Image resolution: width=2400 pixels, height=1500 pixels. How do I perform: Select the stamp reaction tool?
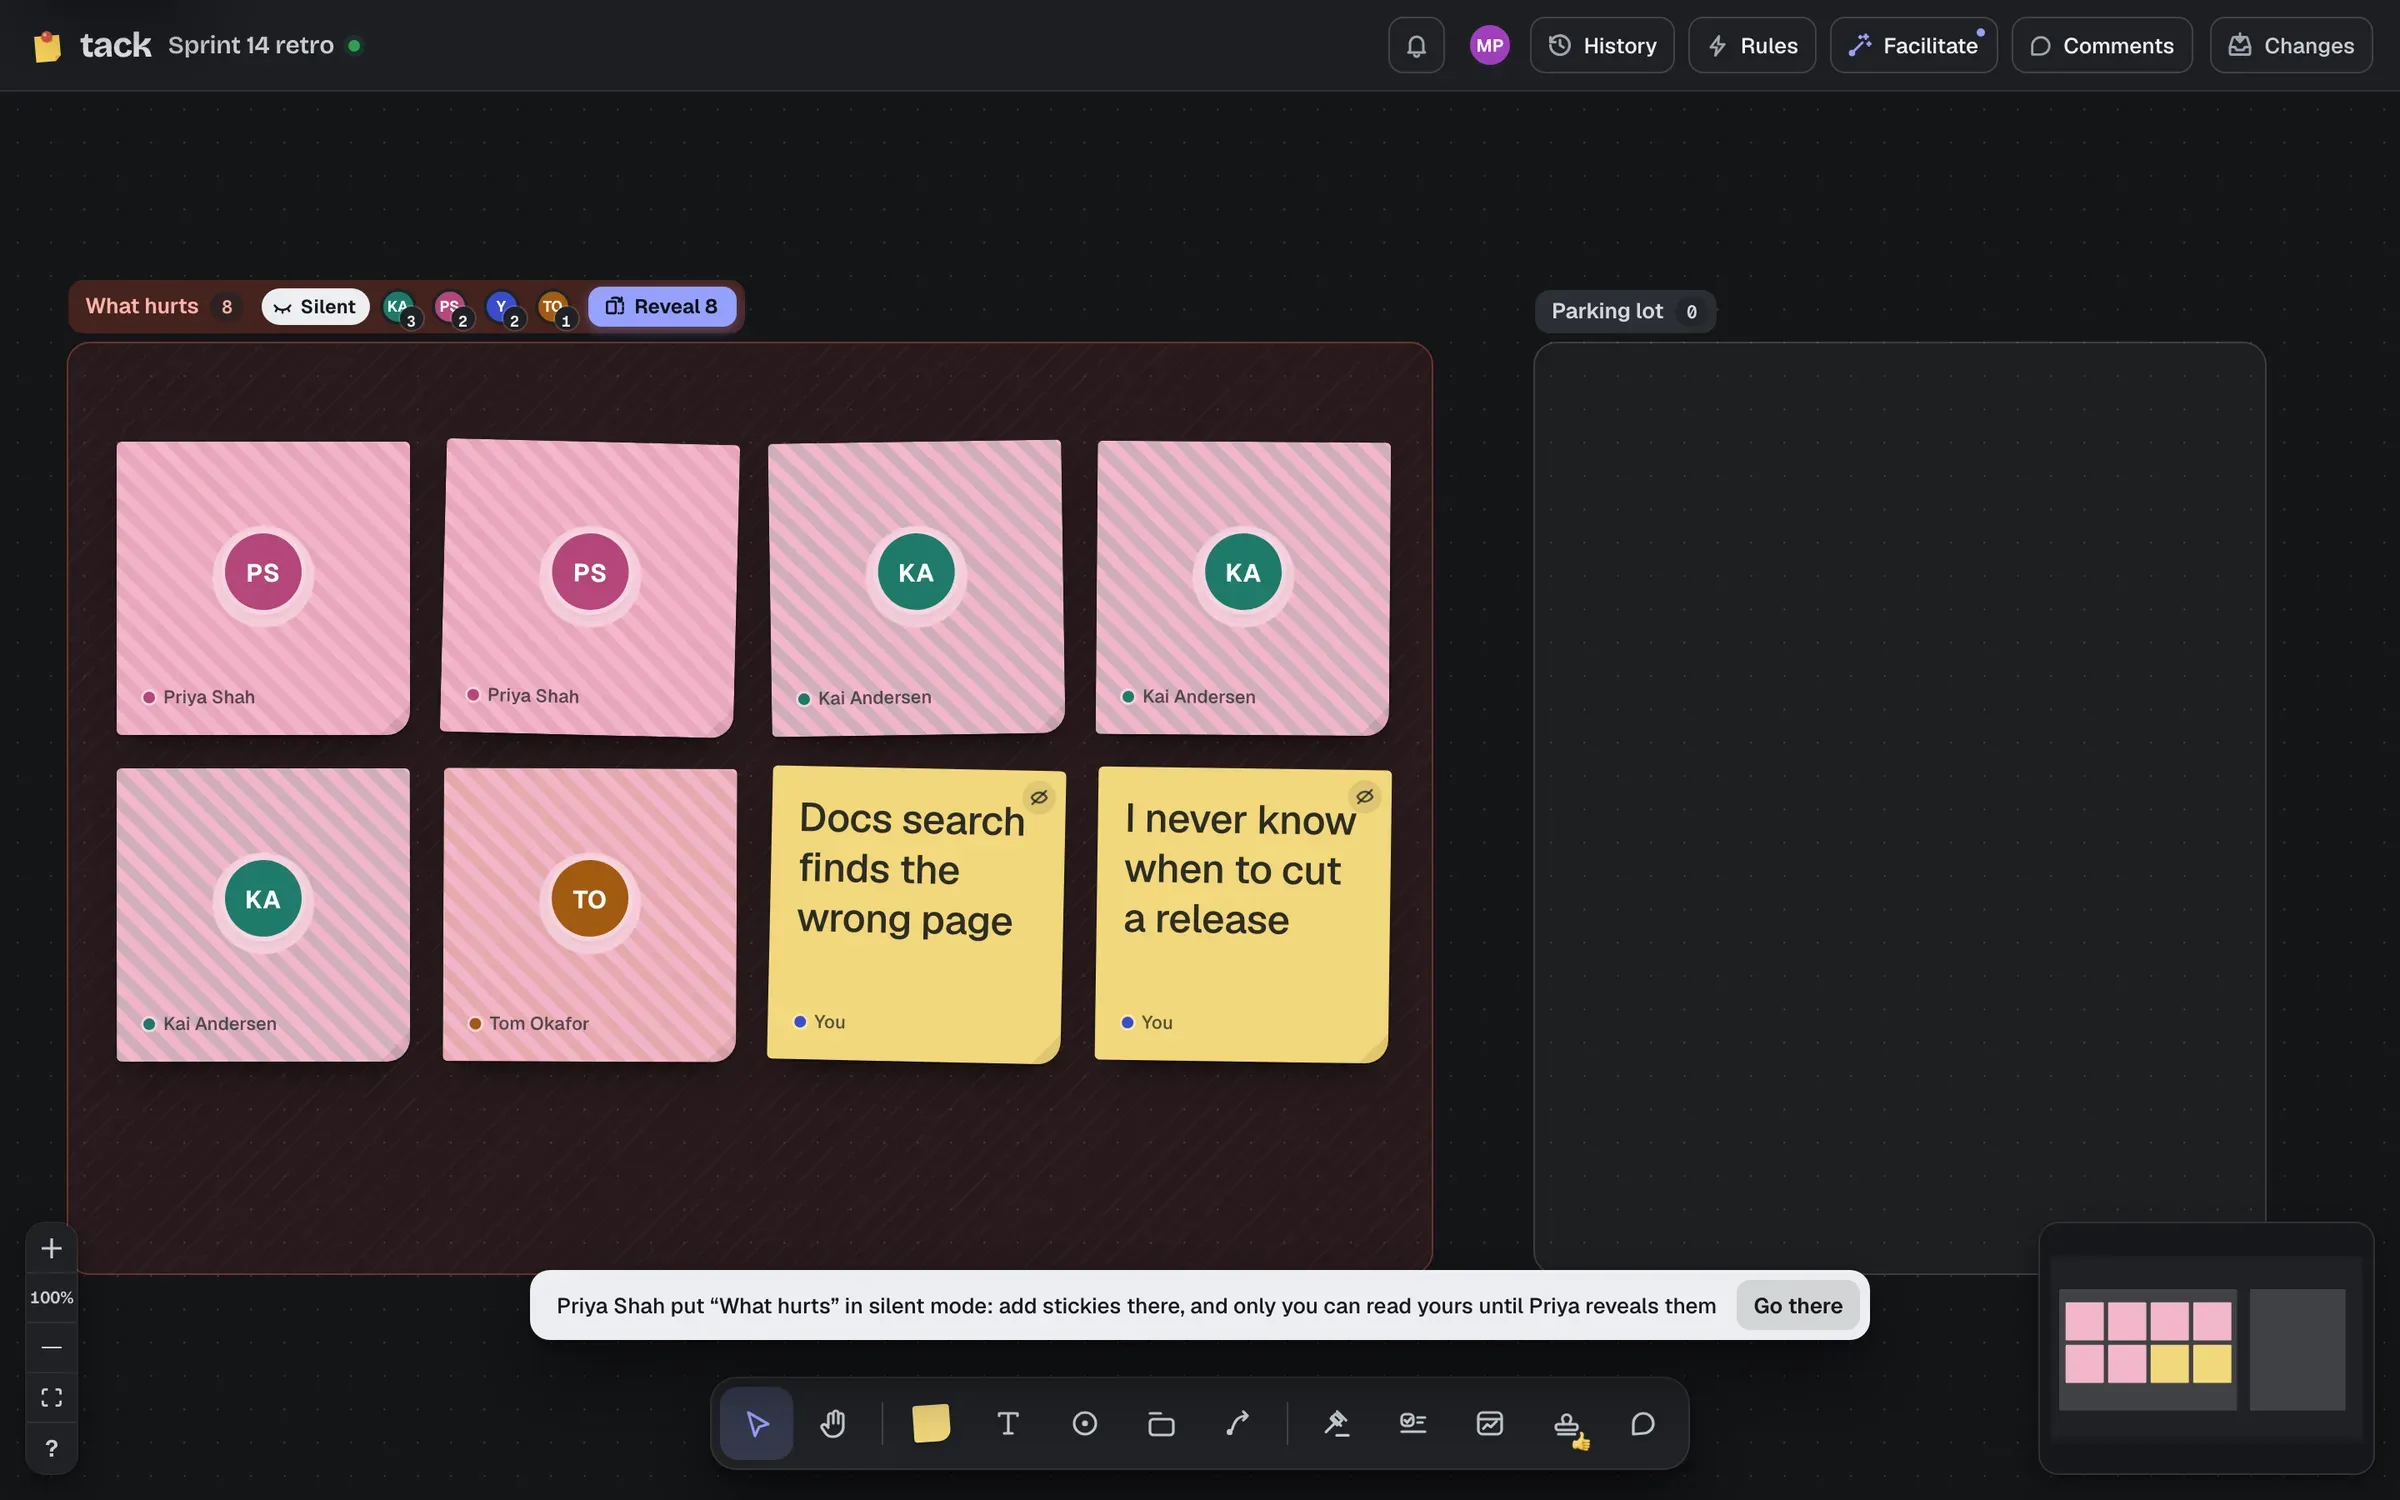1567,1423
